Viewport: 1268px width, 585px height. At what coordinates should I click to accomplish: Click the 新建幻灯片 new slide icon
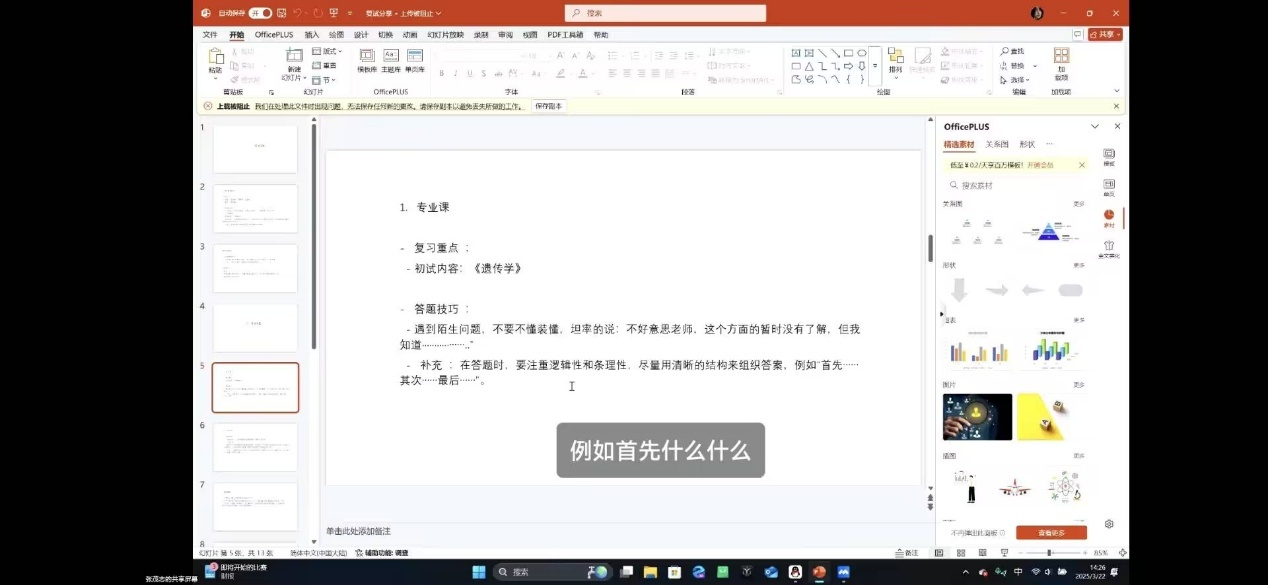pos(294,60)
